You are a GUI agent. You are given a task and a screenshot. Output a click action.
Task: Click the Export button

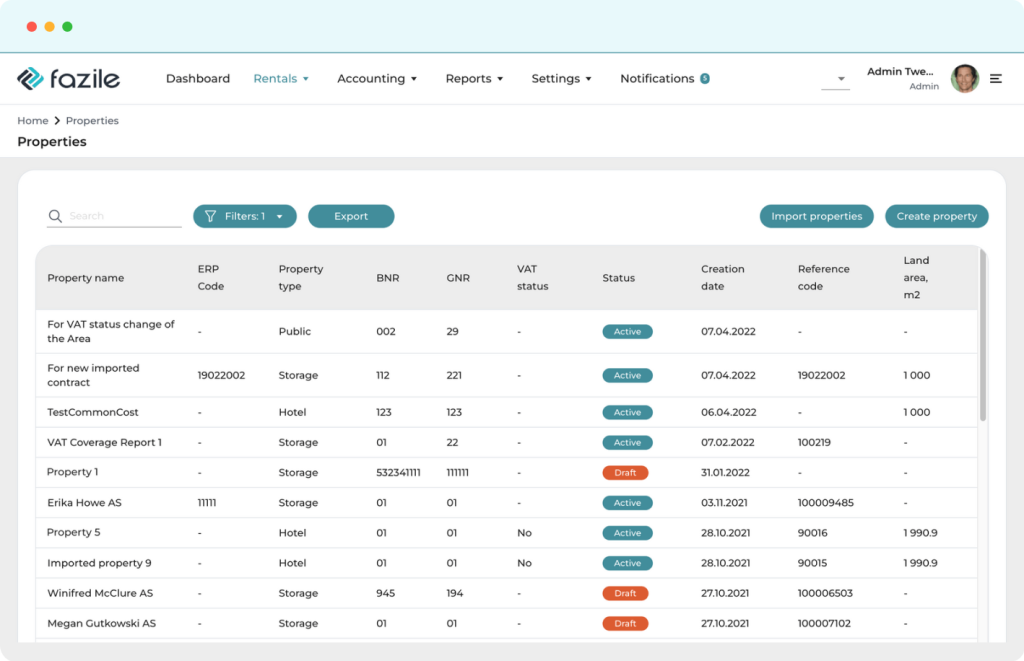[x=351, y=216]
